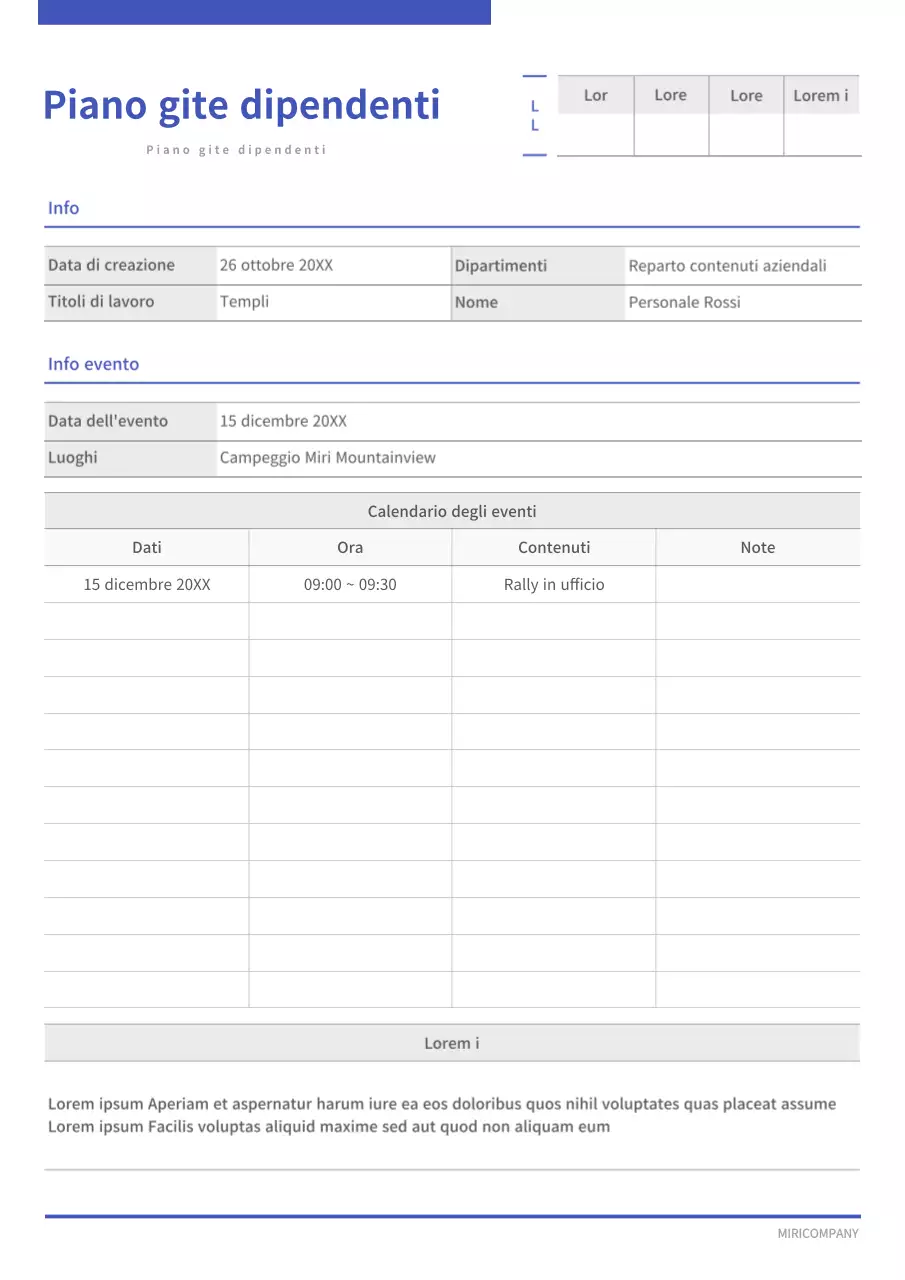Click the 'Personale Rossi' name field
The height and width of the screenshot is (1280, 905).
[x=684, y=302]
